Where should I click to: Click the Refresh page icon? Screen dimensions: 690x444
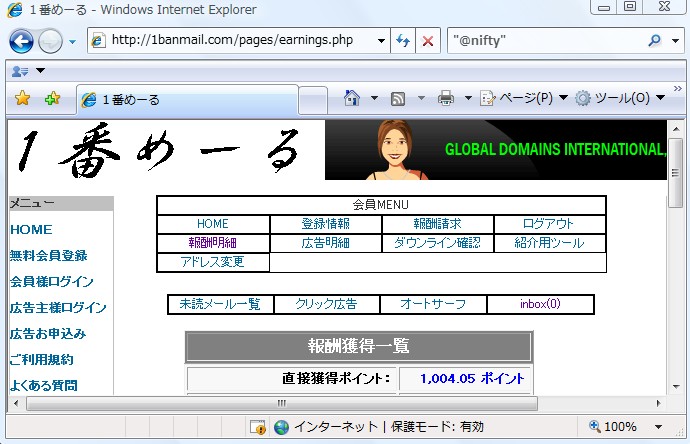pyautogui.click(x=403, y=40)
